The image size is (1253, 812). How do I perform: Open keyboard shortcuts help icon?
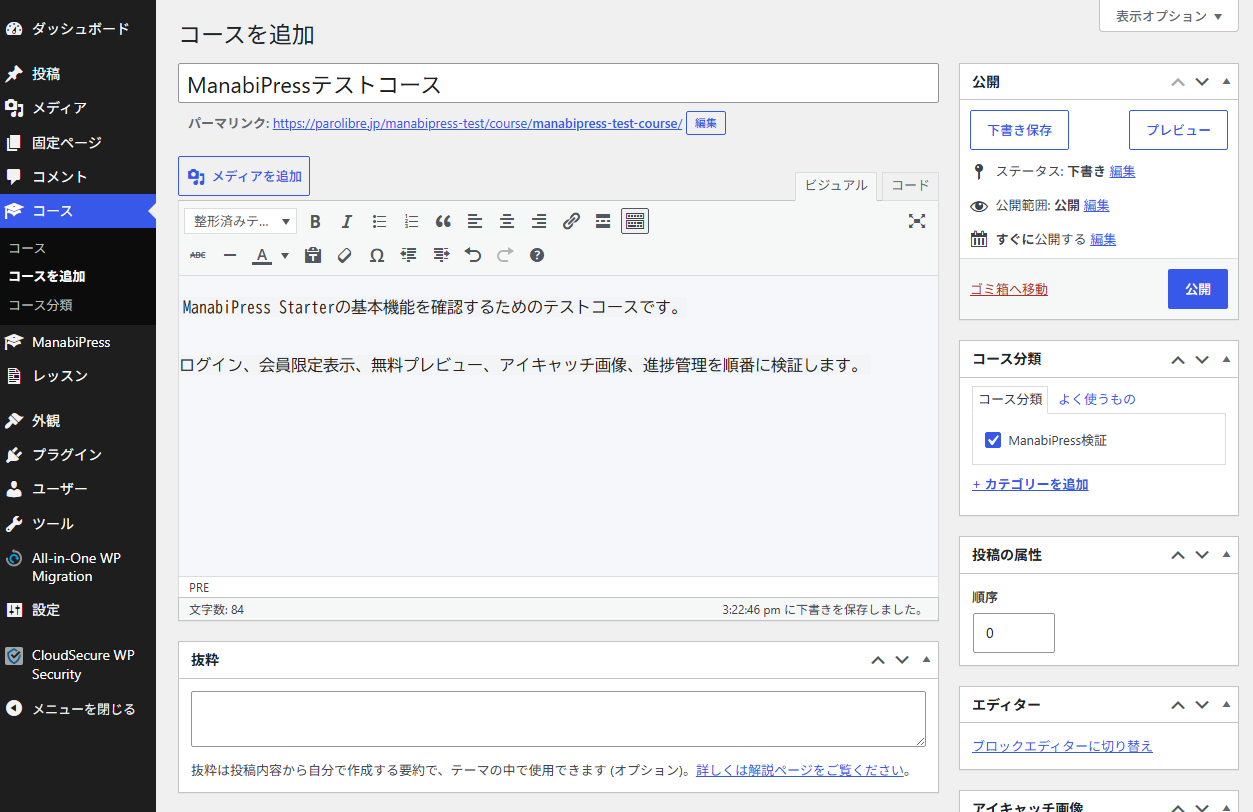click(537, 255)
